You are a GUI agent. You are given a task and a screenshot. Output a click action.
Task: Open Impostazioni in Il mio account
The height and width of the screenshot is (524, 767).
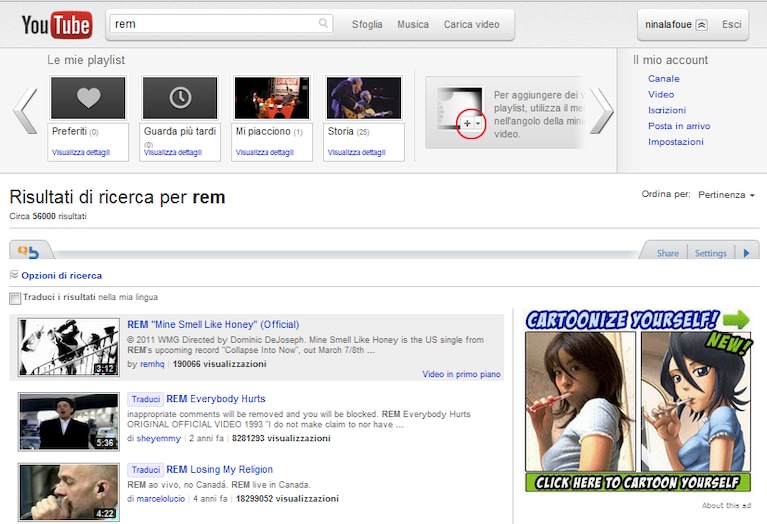tap(676, 141)
